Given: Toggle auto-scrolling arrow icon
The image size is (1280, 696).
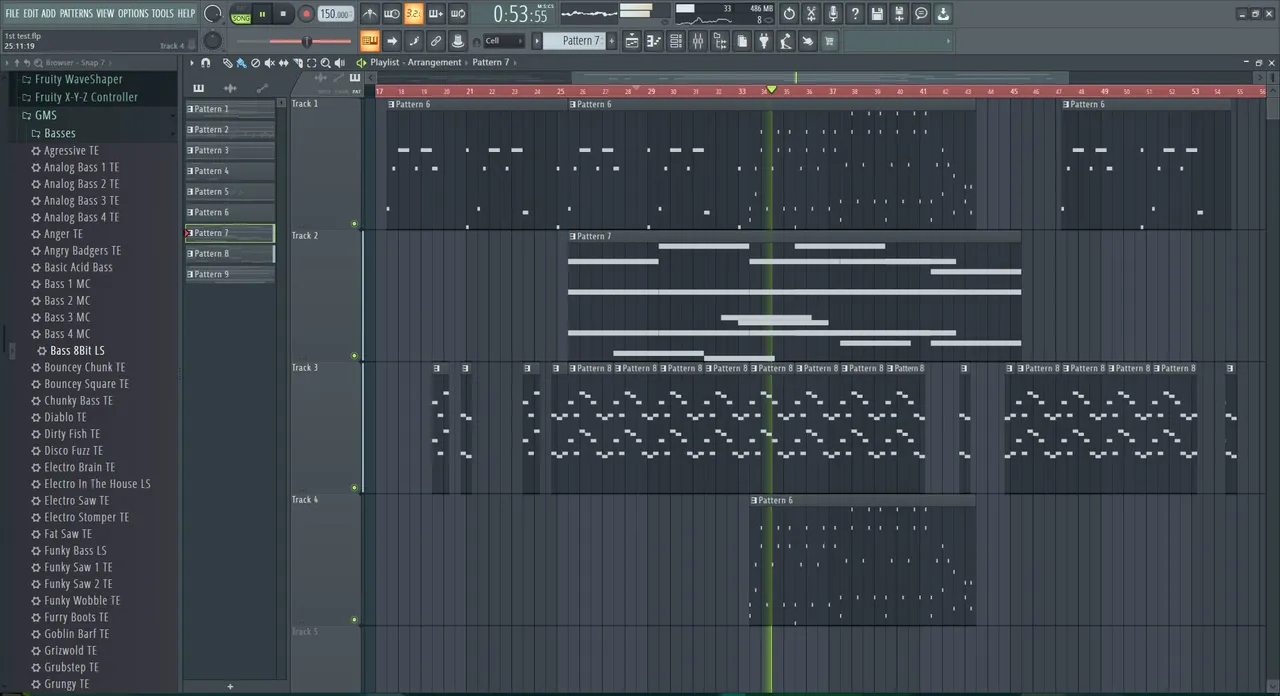Looking at the screenshot, I should pyautogui.click(x=392, y=41).
